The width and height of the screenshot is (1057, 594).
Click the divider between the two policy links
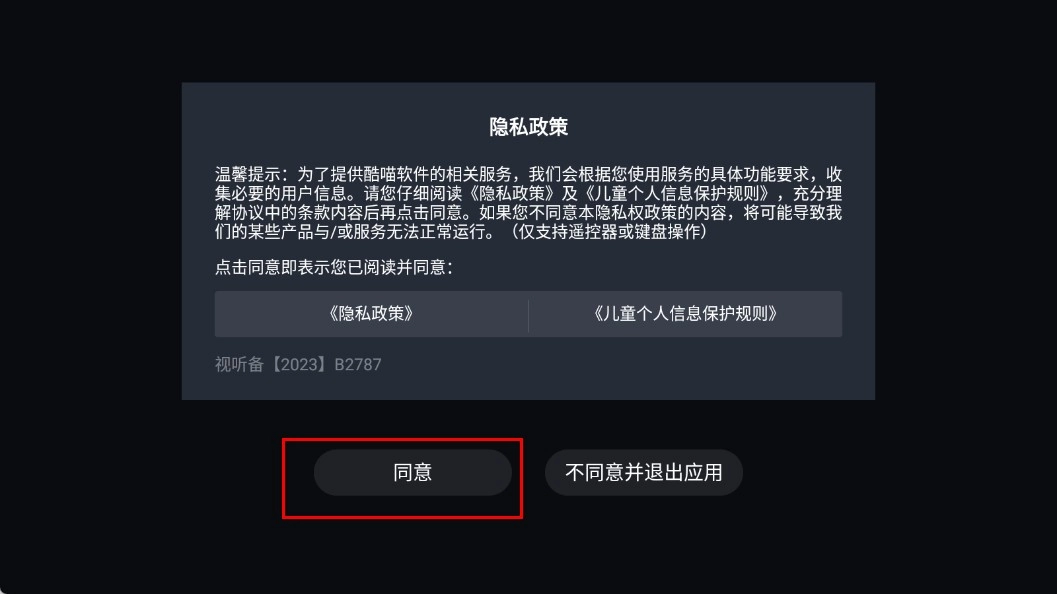(528, 314)
